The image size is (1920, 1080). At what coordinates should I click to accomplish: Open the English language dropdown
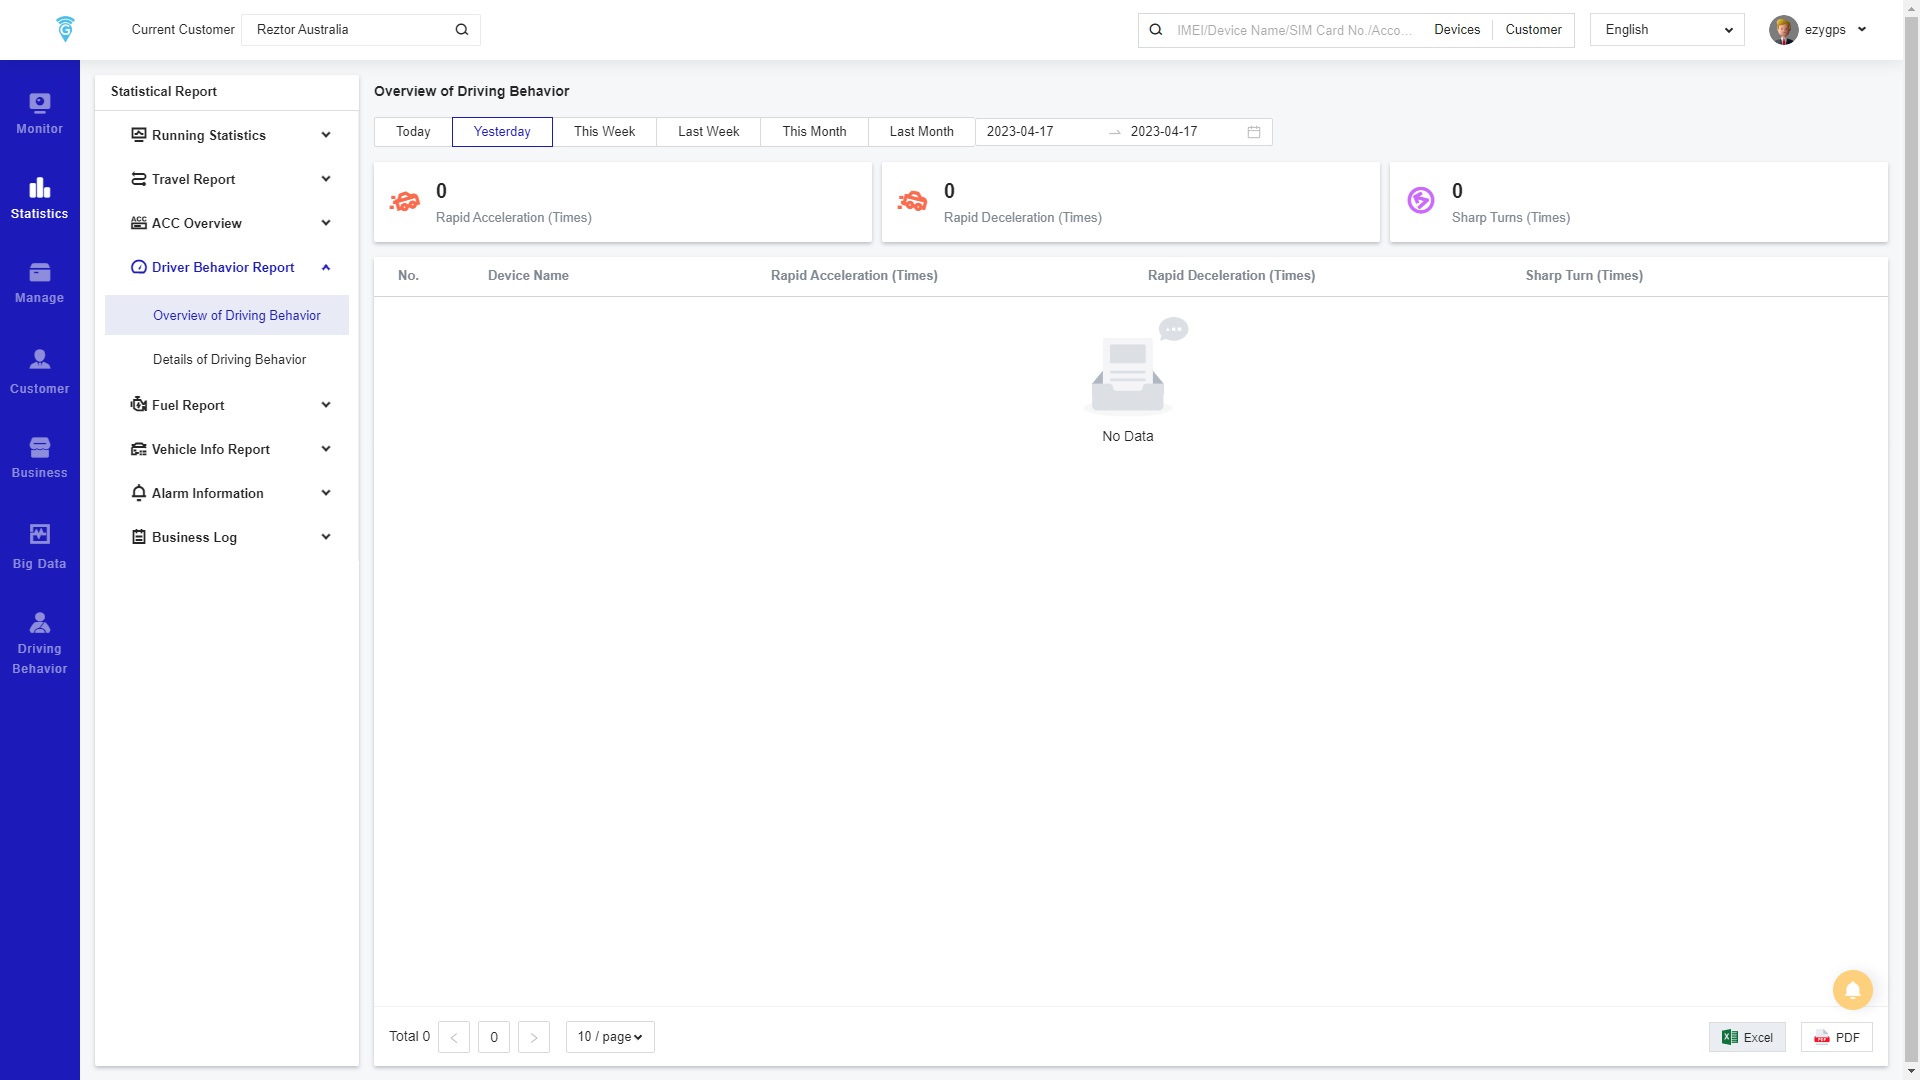click(x=1666, y=30)
